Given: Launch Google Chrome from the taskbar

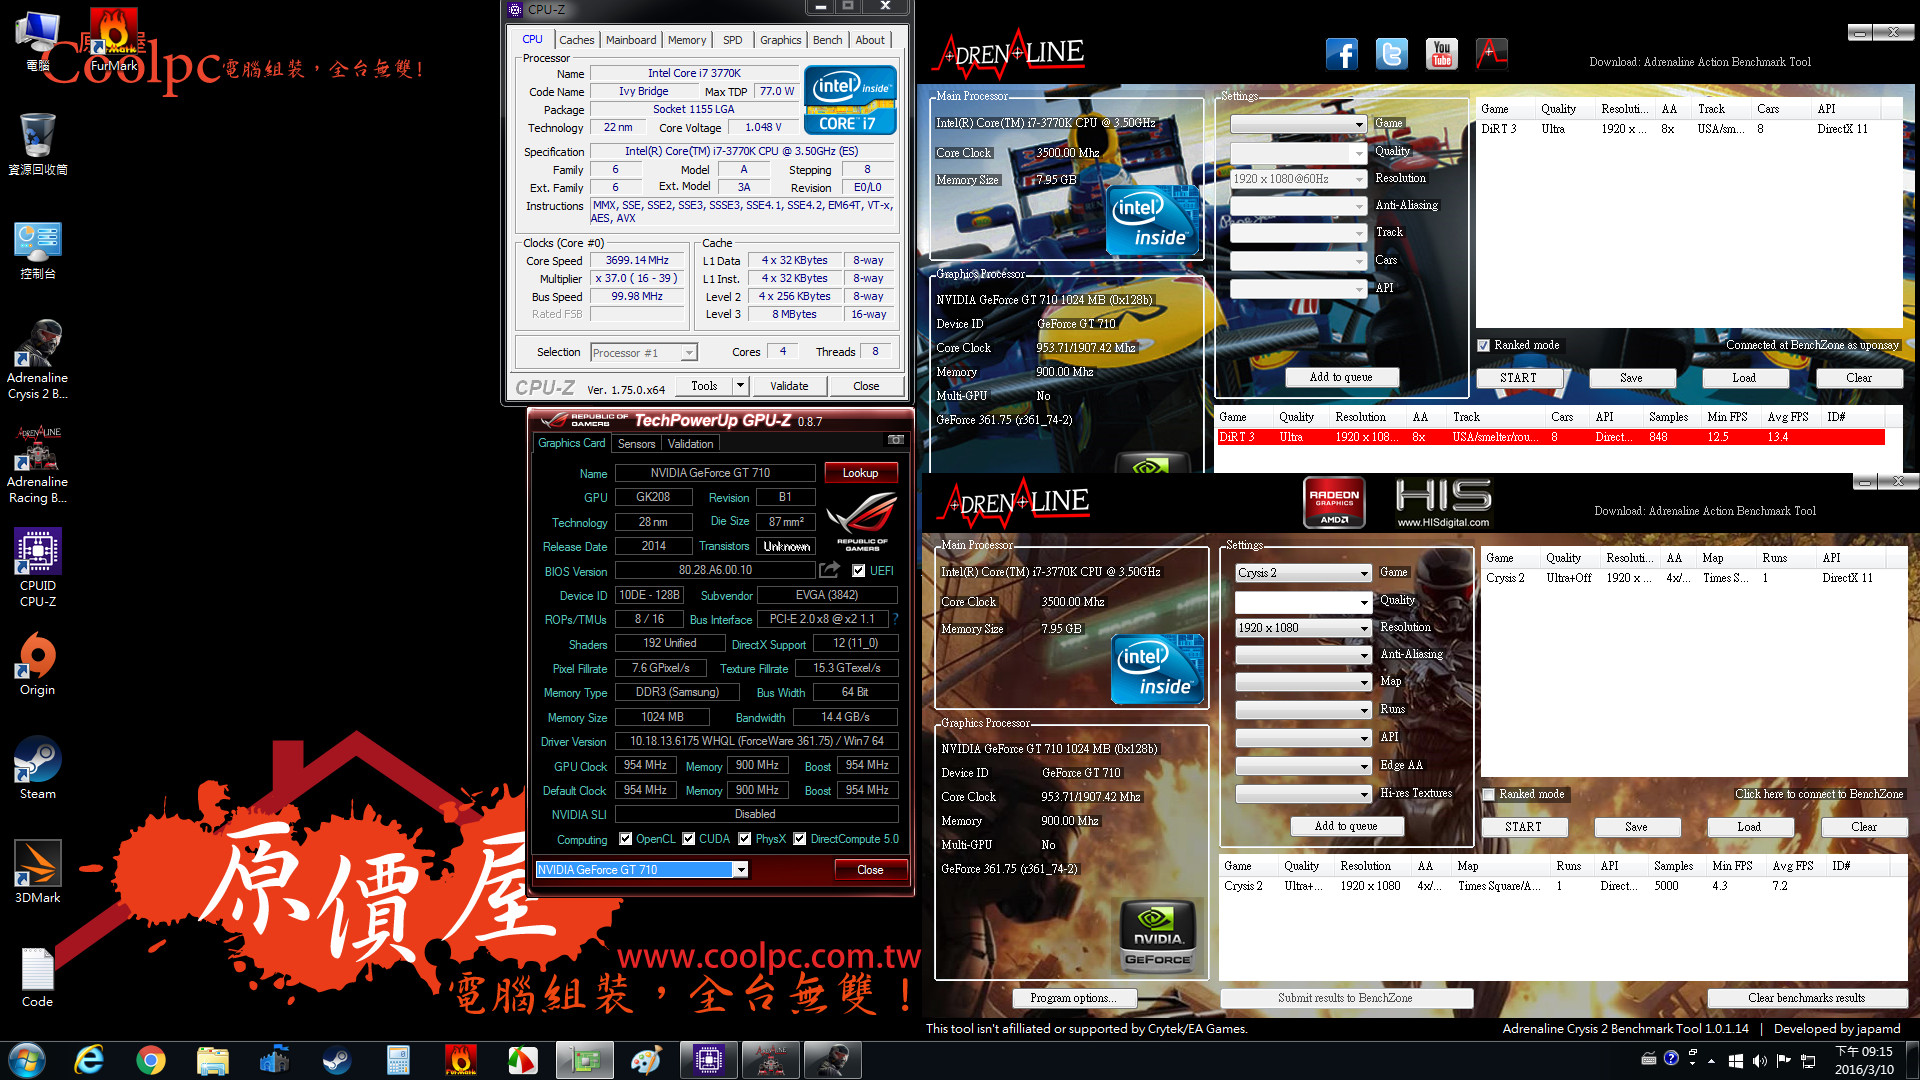Looking at the screenshot, I should (151, 1060).
